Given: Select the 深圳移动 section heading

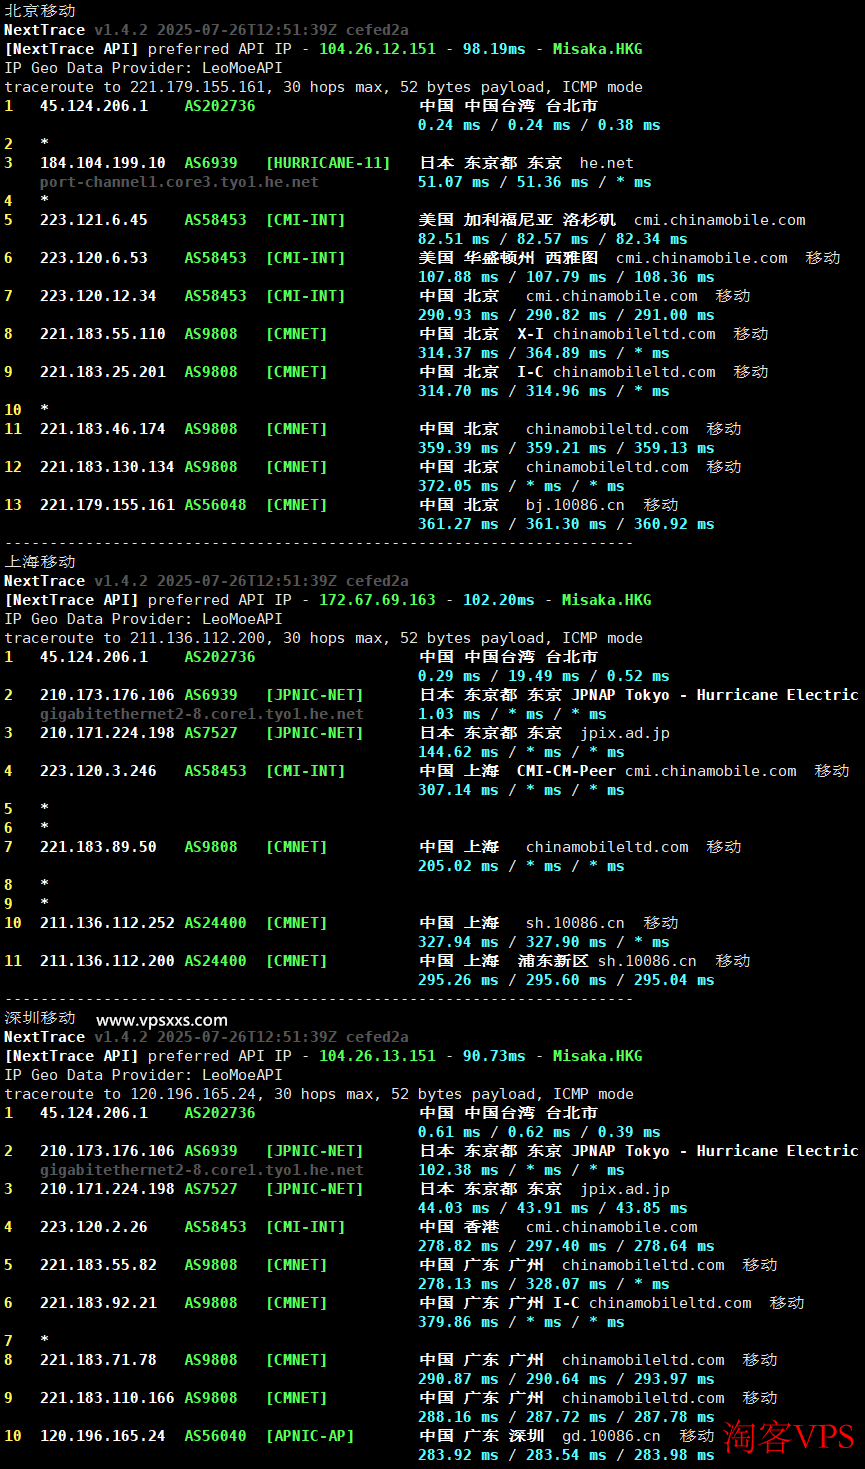Looking at the screenshot, I should point(40,1017).
